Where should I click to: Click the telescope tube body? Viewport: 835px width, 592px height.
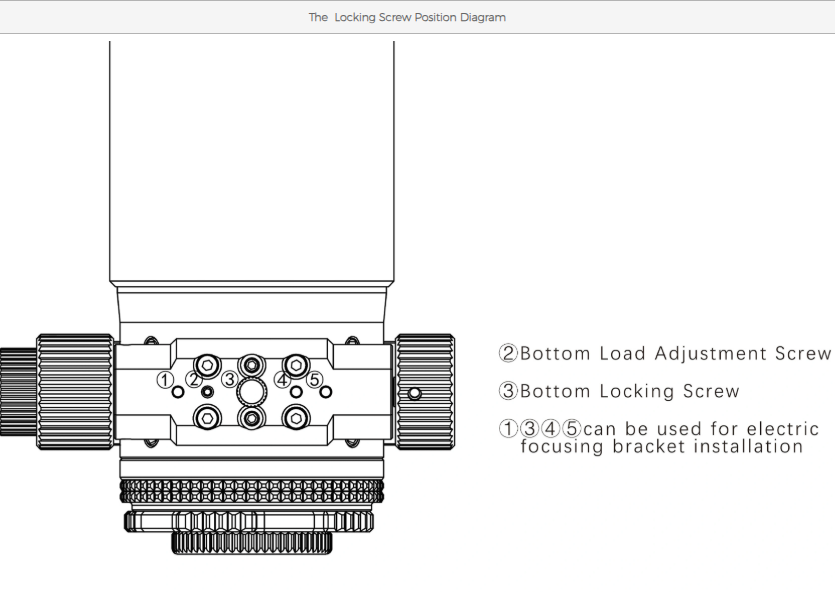pos(252,160)
